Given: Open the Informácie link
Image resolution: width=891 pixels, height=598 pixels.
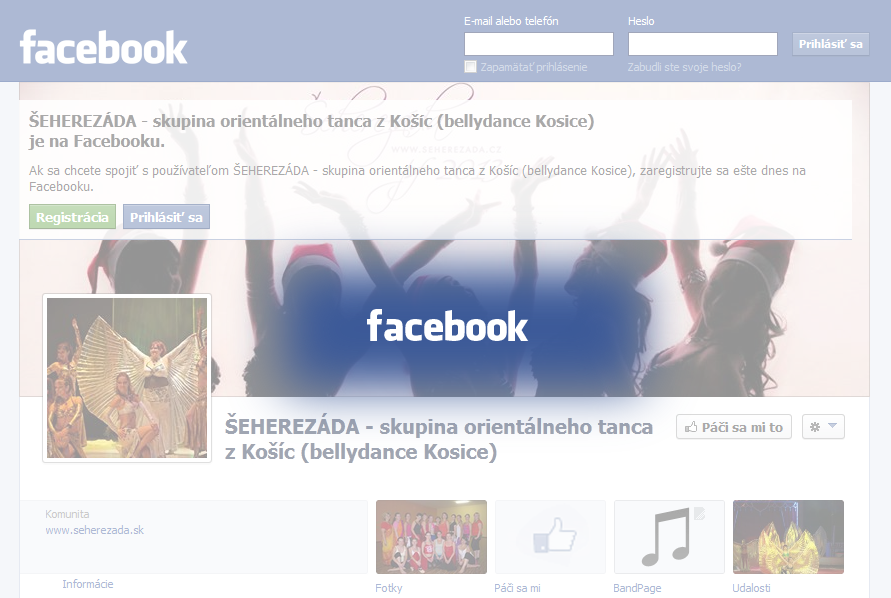Looking at the screenshot, I should pyautogui.click(x=88, y=584).
